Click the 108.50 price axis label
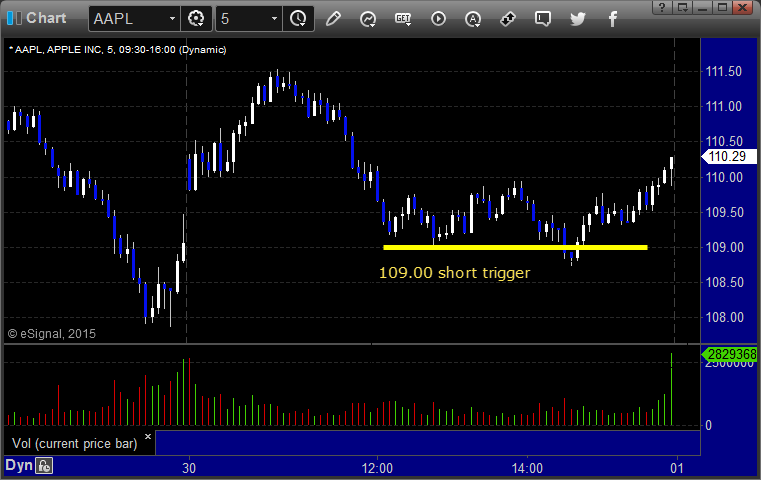 (724, 282)
